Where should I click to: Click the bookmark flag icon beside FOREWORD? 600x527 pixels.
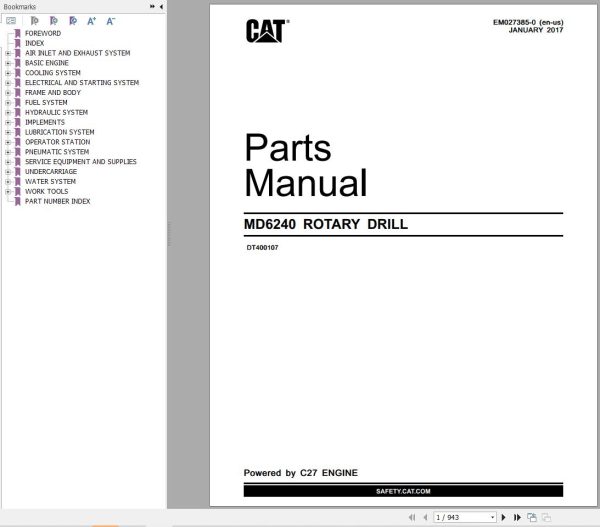18,33
